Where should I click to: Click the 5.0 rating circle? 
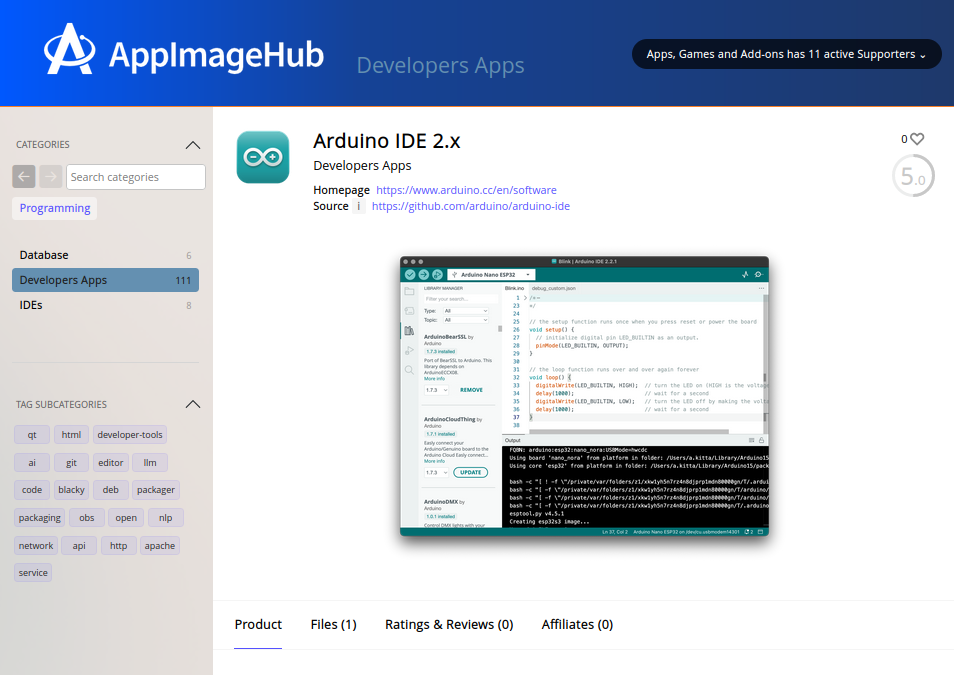pyautogui.click(x=913, y=176)
